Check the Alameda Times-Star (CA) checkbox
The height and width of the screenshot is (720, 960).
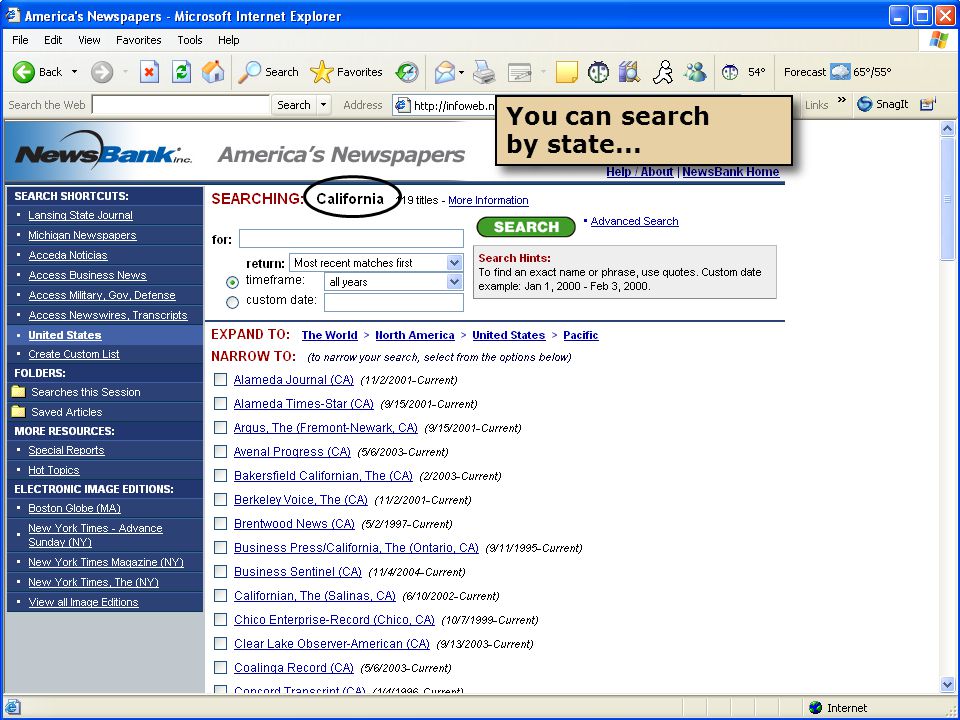click(x=220, y=403)
